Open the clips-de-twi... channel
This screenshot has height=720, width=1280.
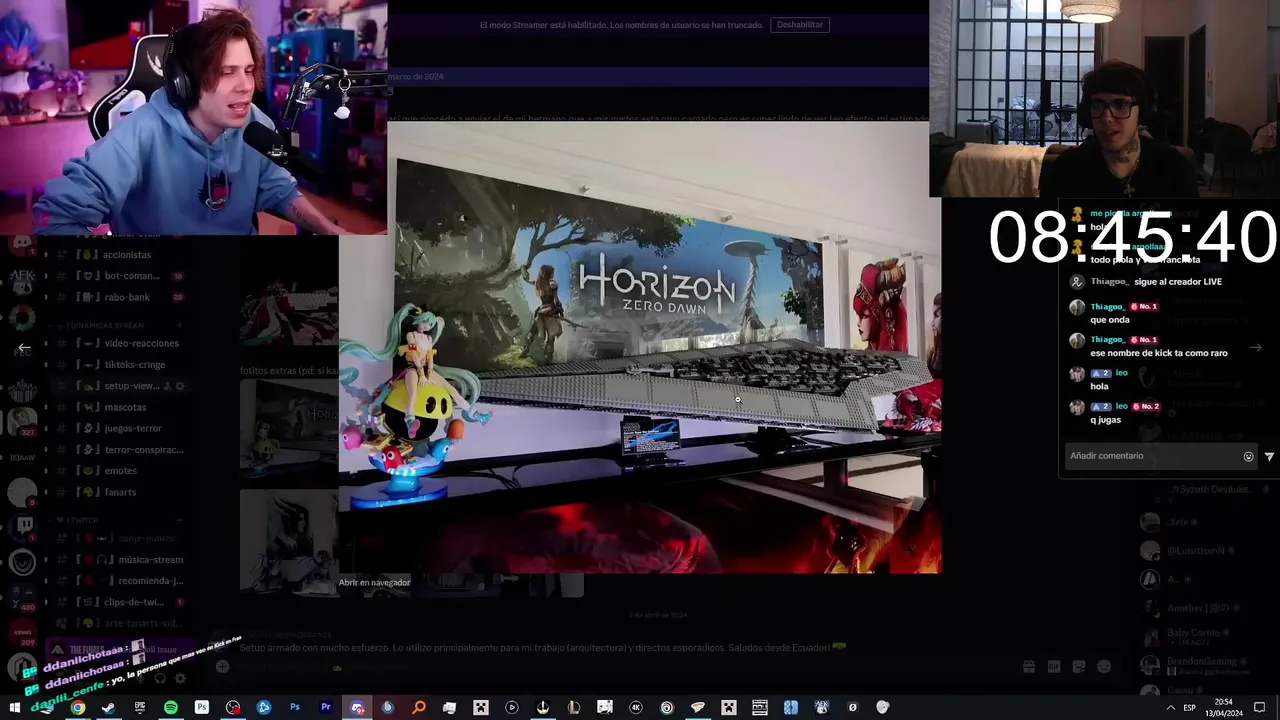click(118, 602)
